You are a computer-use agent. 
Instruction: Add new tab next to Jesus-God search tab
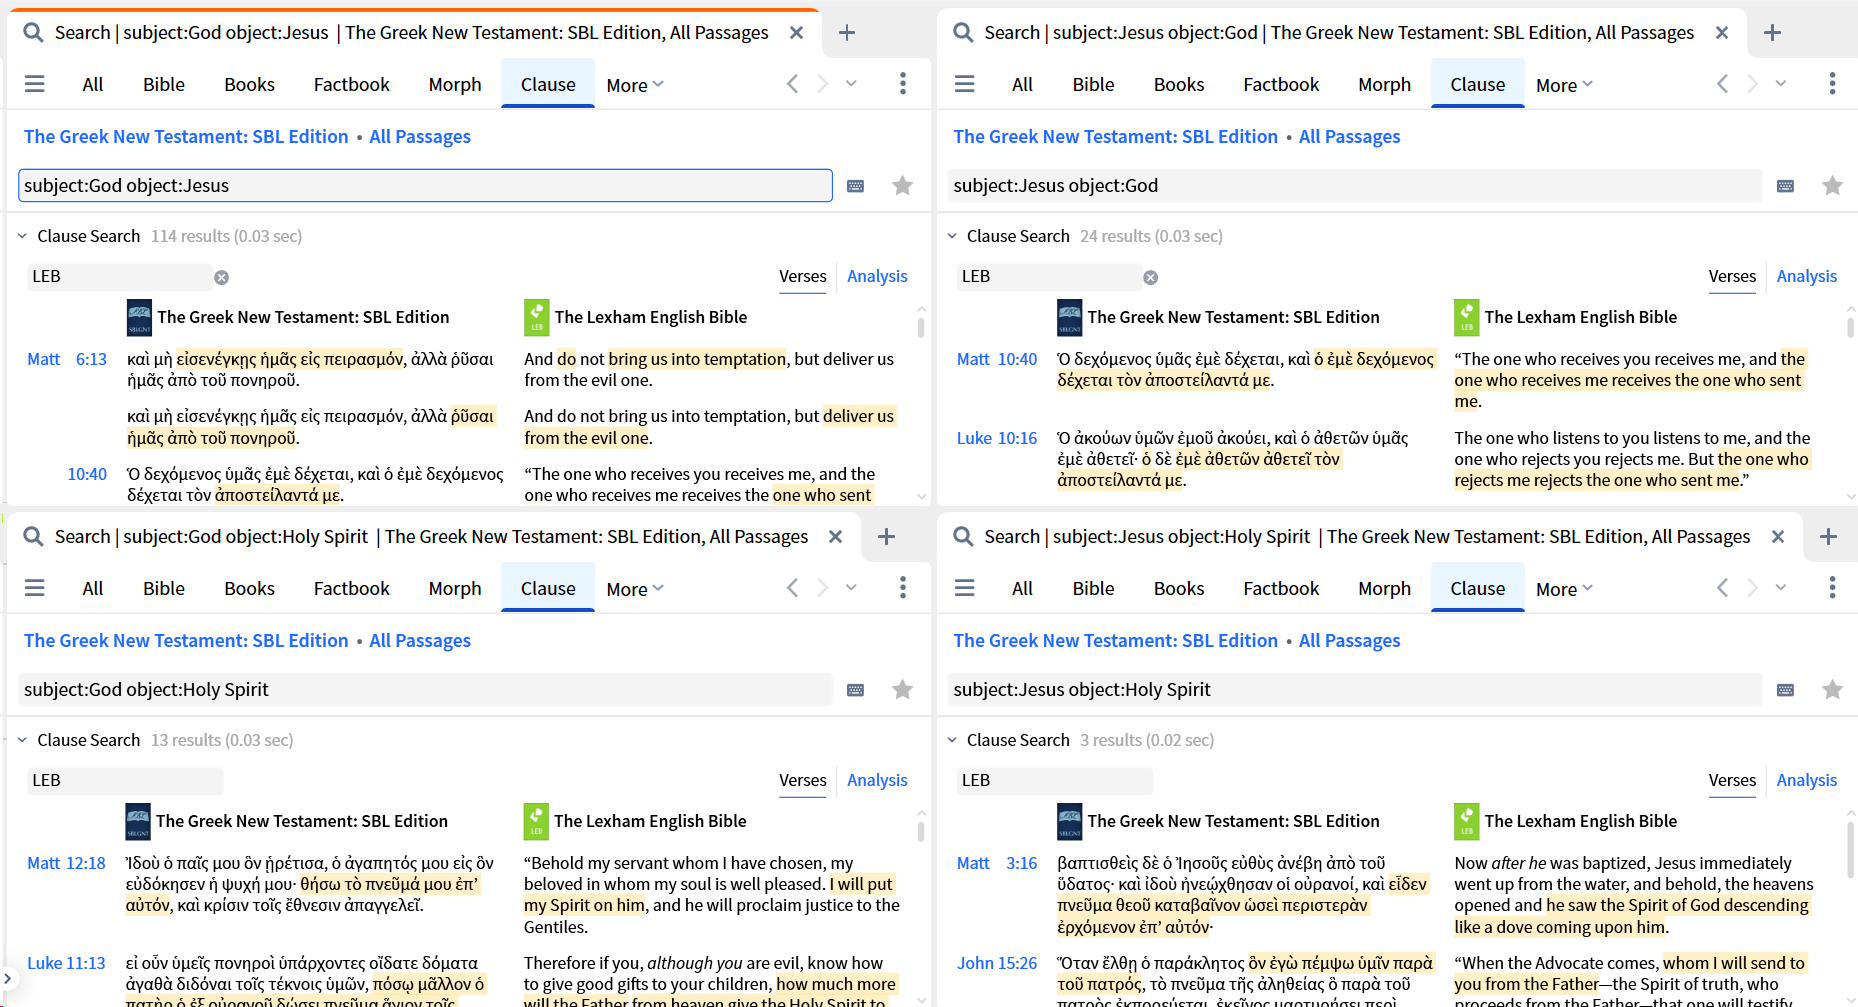coord(1773,33)
